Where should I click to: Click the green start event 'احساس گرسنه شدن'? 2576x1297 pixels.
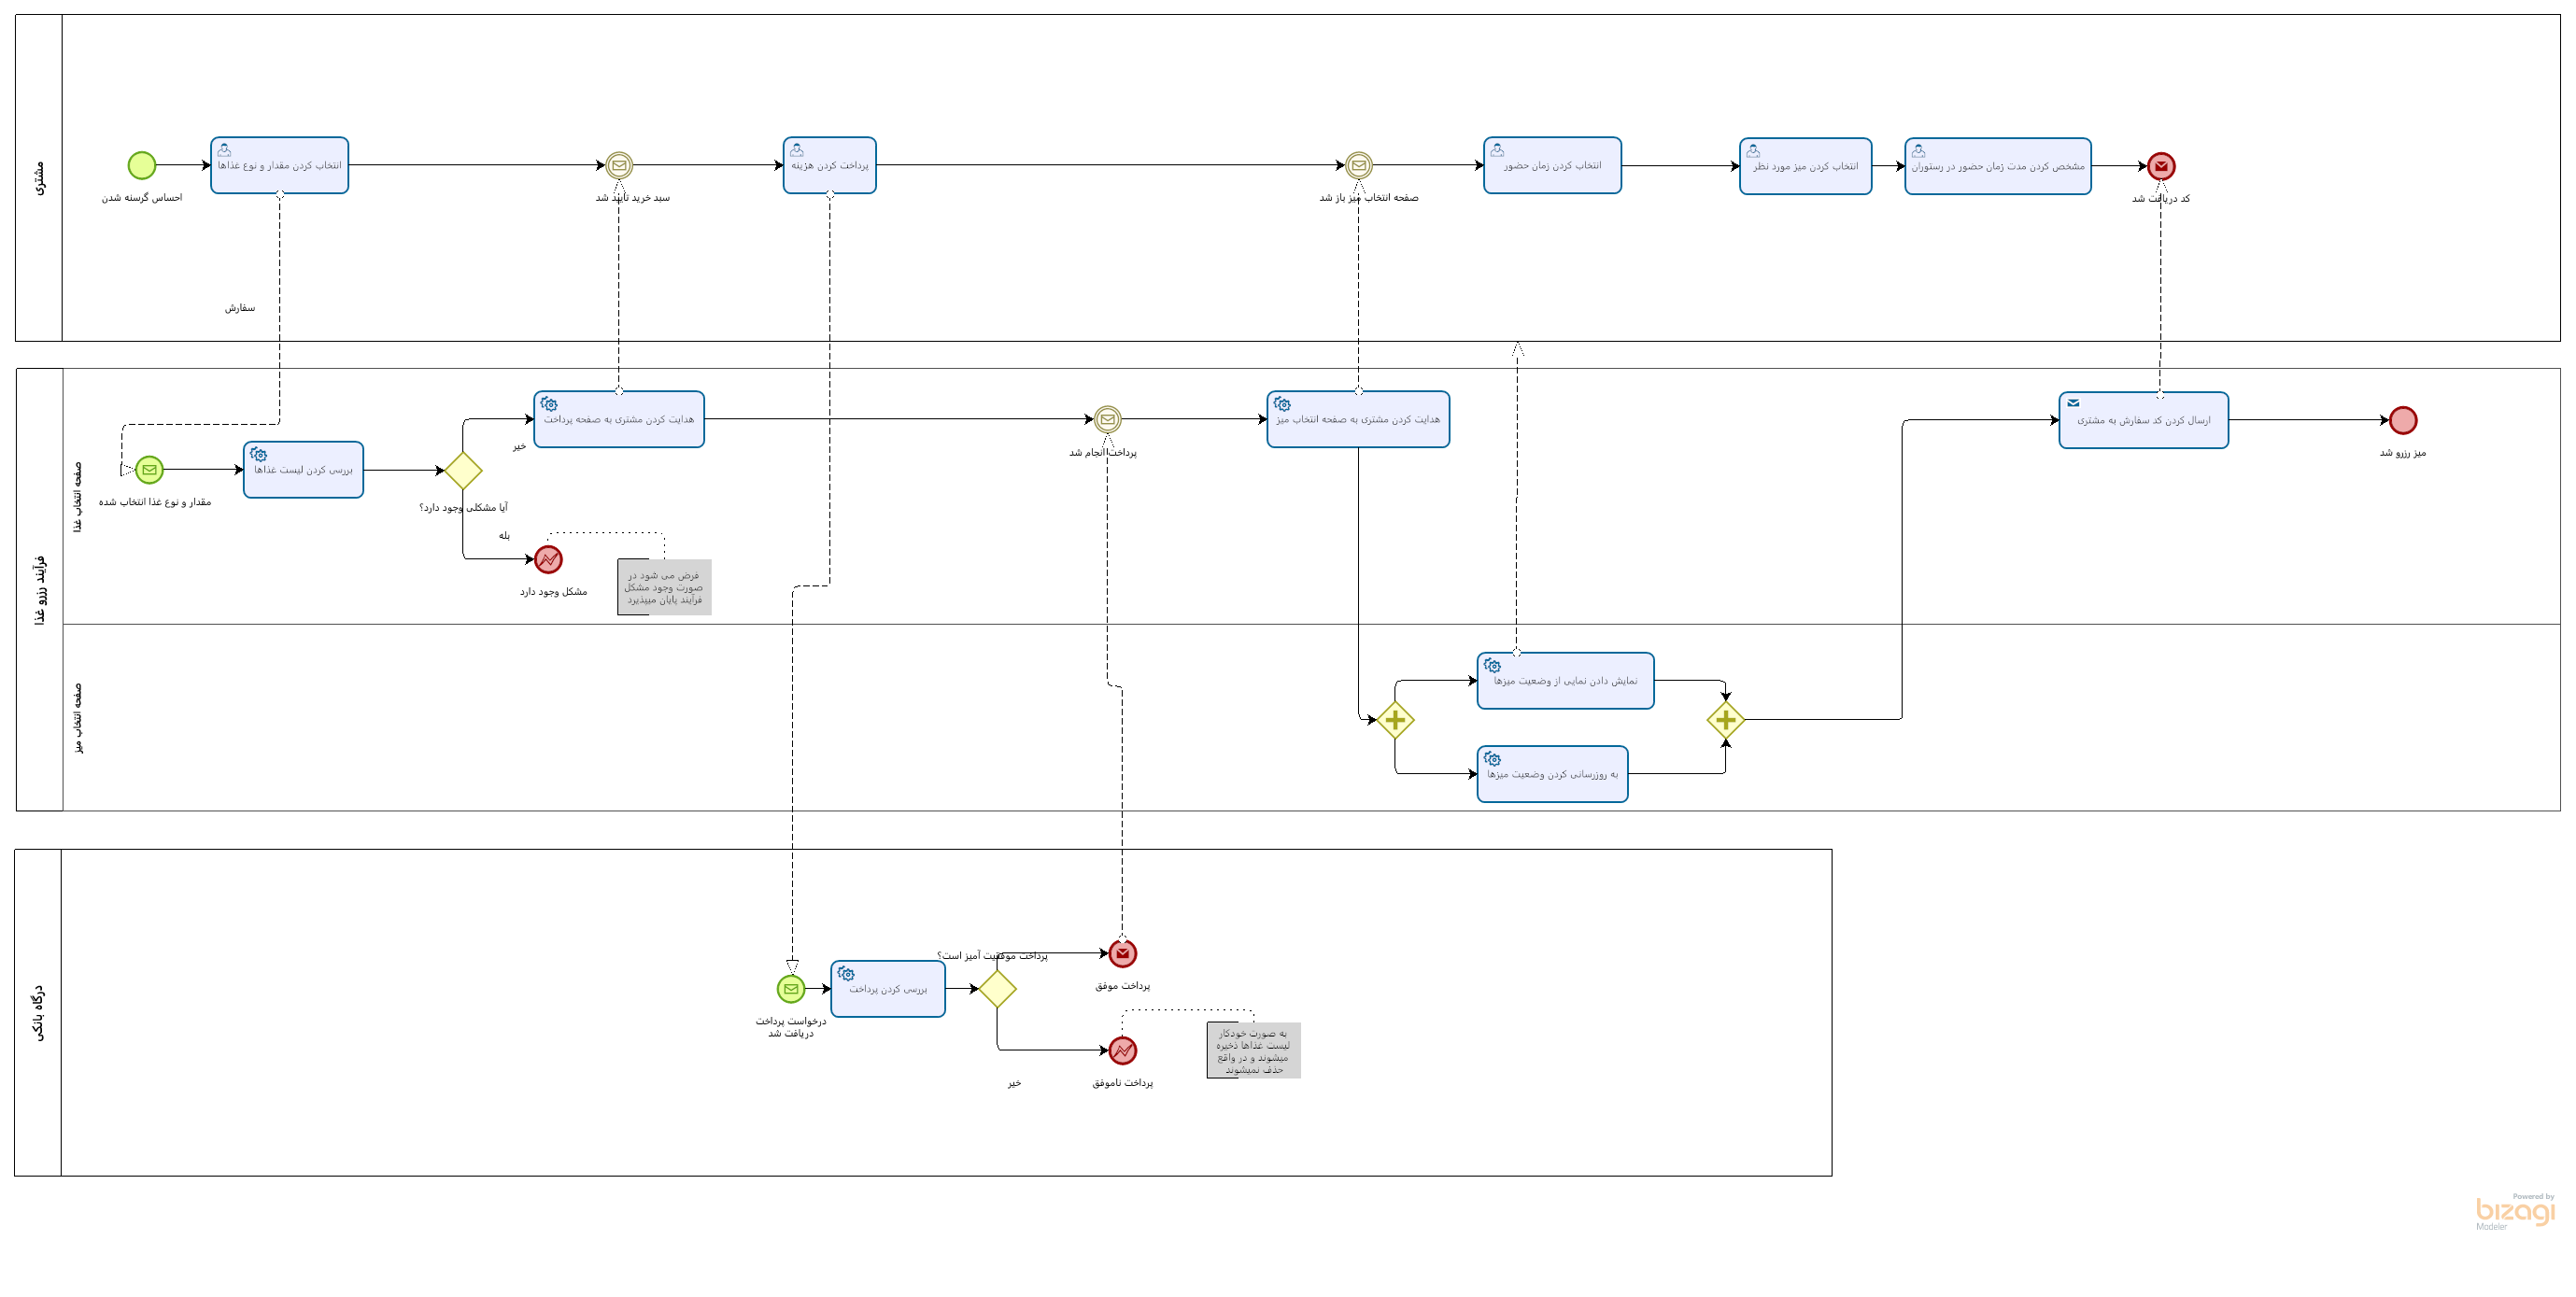(x=142, y=165)
